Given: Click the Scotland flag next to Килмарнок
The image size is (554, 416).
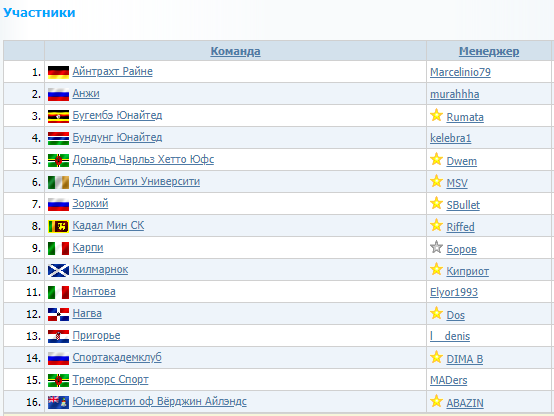Looking at the screenshot, I should (x=58, y=270).
